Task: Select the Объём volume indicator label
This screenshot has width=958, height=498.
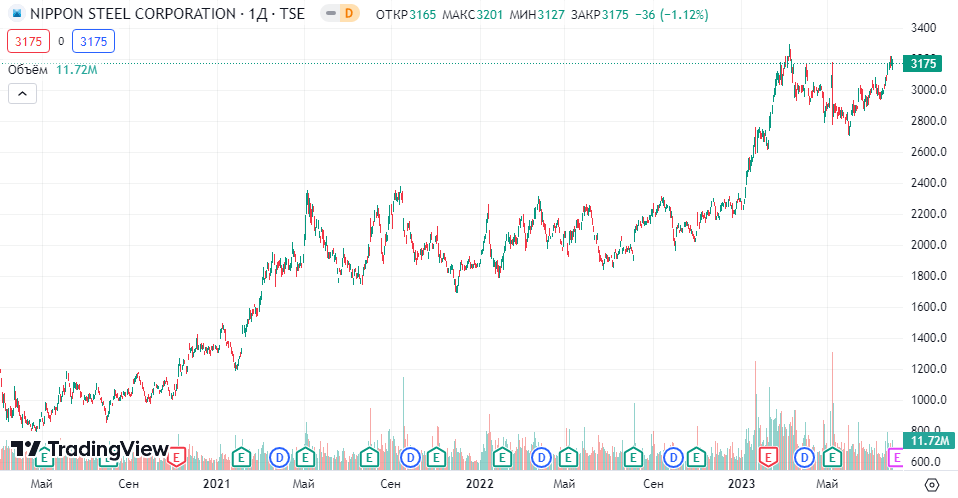Action: pyautogui.click(x=27, y=70)
